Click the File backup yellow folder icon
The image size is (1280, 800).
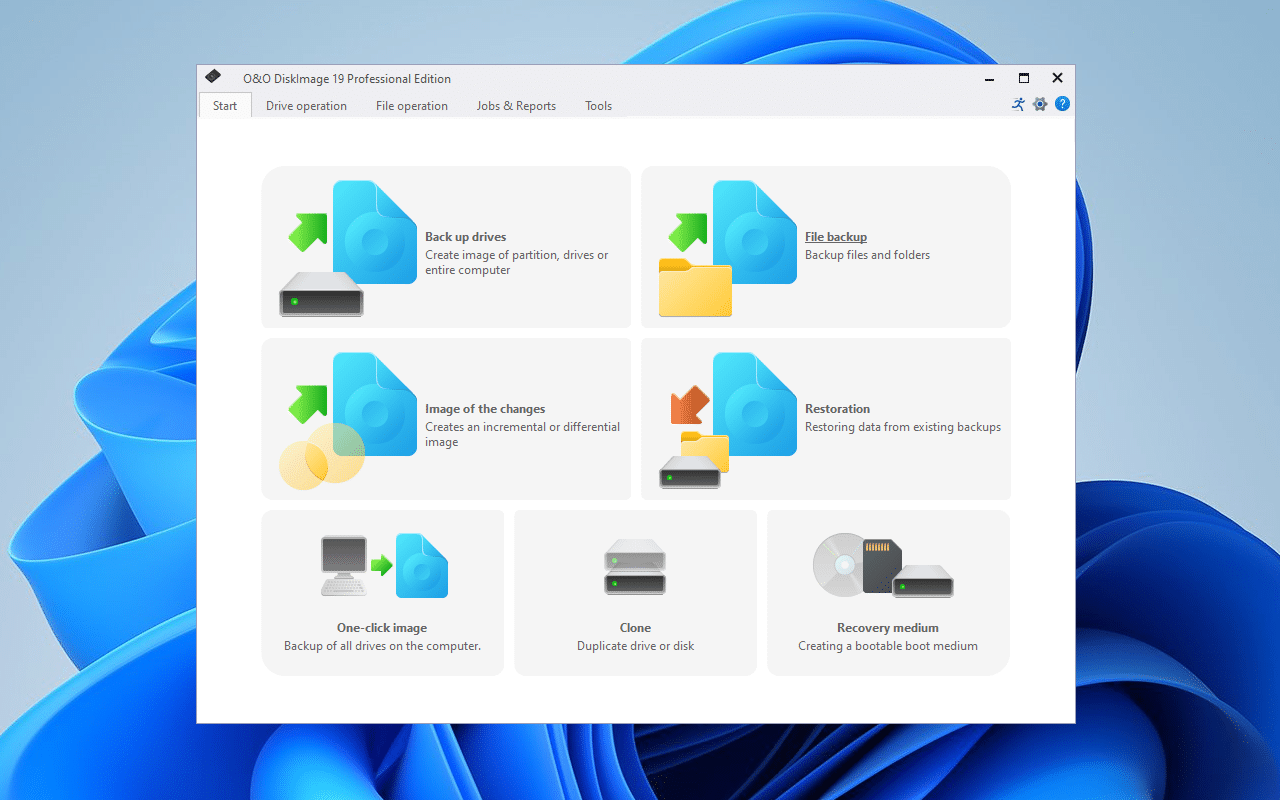pos(694,289)
